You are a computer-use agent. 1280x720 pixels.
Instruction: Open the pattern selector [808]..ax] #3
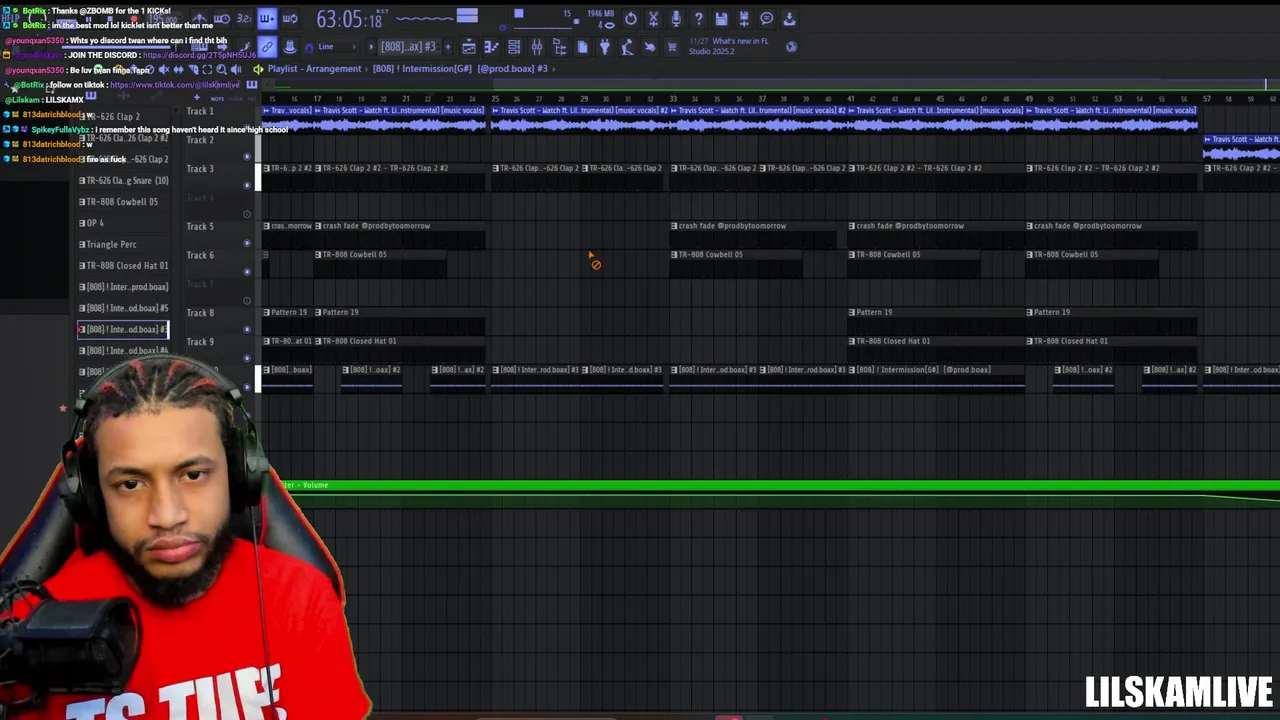tap(408, 47)
